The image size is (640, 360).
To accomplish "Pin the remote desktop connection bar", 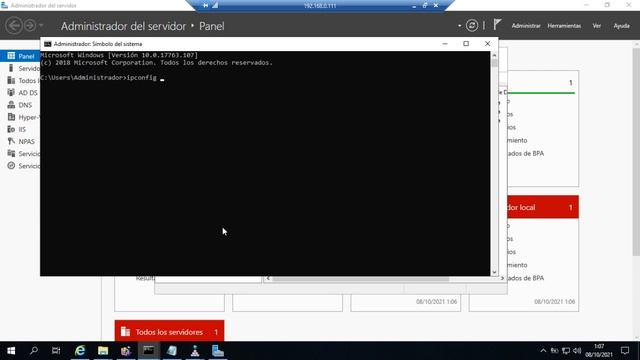I will pyautogui.click(x=206, y=5).
